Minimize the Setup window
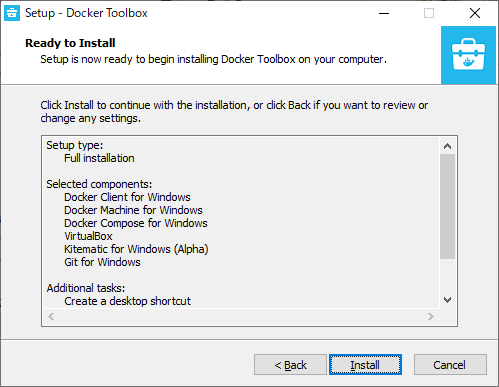 pos(384,13)
